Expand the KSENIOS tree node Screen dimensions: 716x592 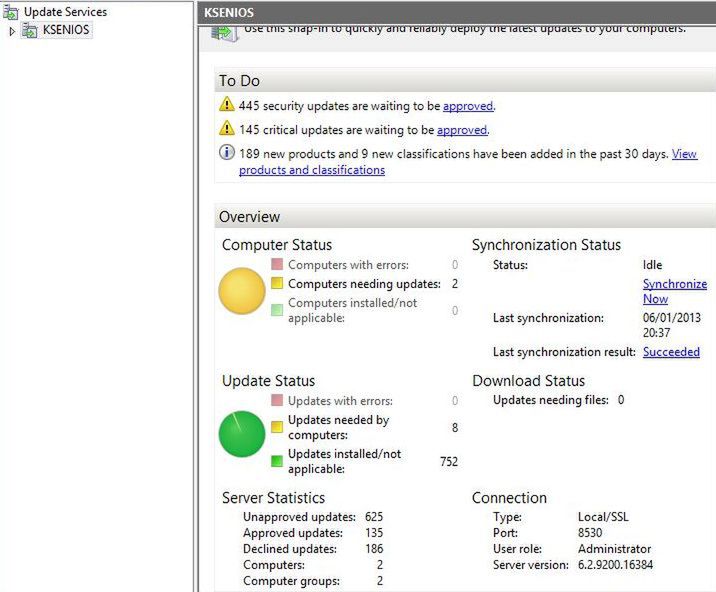pyautogui.click(x=12, y=31)
